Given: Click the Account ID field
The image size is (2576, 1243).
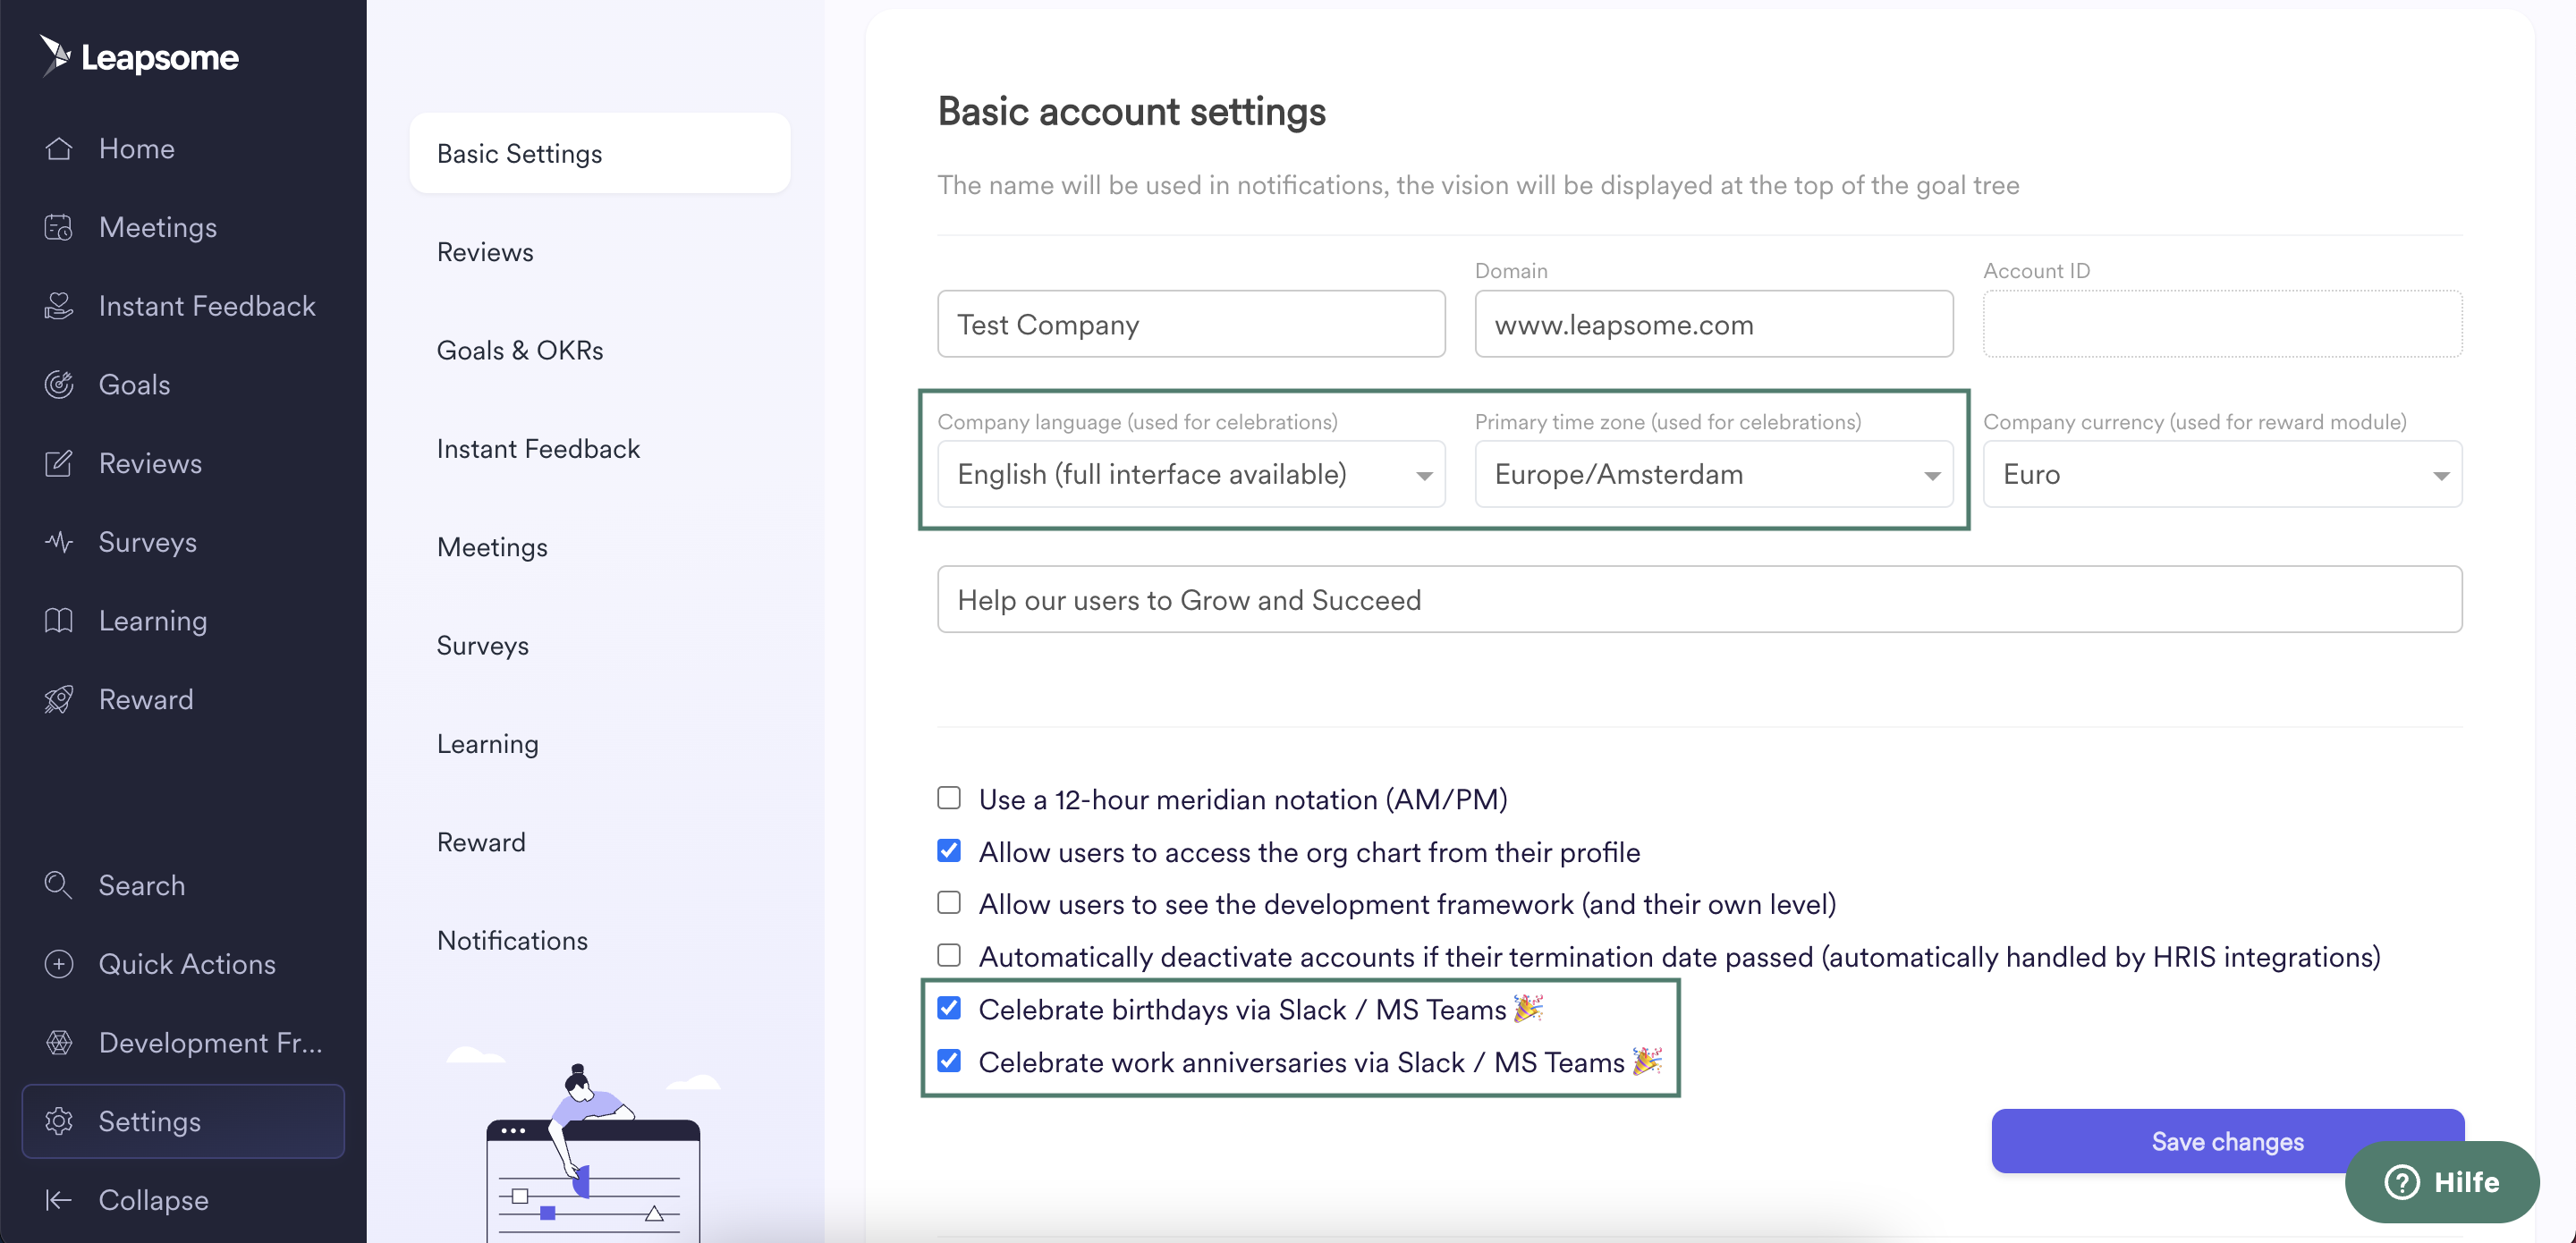Looking at the screenshot, I should click(x=2222, y=324).
